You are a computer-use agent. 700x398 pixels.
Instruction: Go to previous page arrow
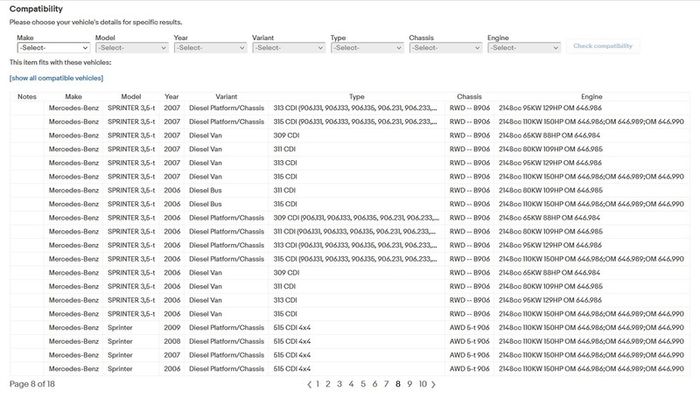pos(309,384)
